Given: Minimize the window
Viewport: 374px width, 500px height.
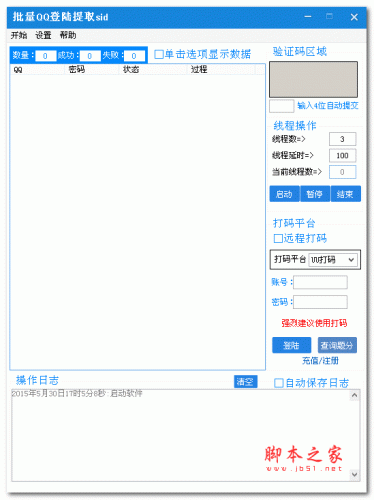Looking at the screenshot, I should (x=308, y=17).
